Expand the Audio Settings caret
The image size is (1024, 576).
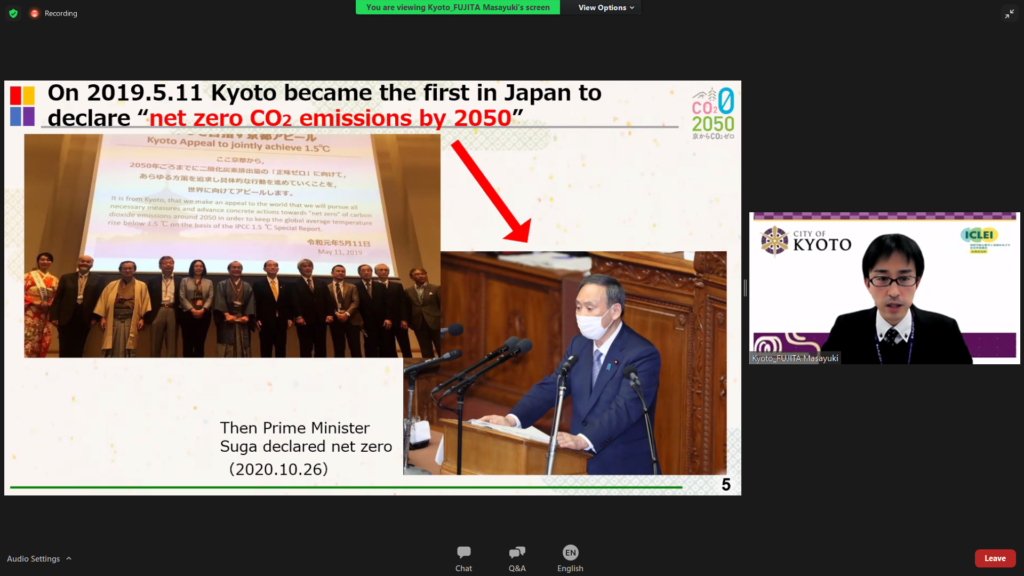(x=69, y=559)
